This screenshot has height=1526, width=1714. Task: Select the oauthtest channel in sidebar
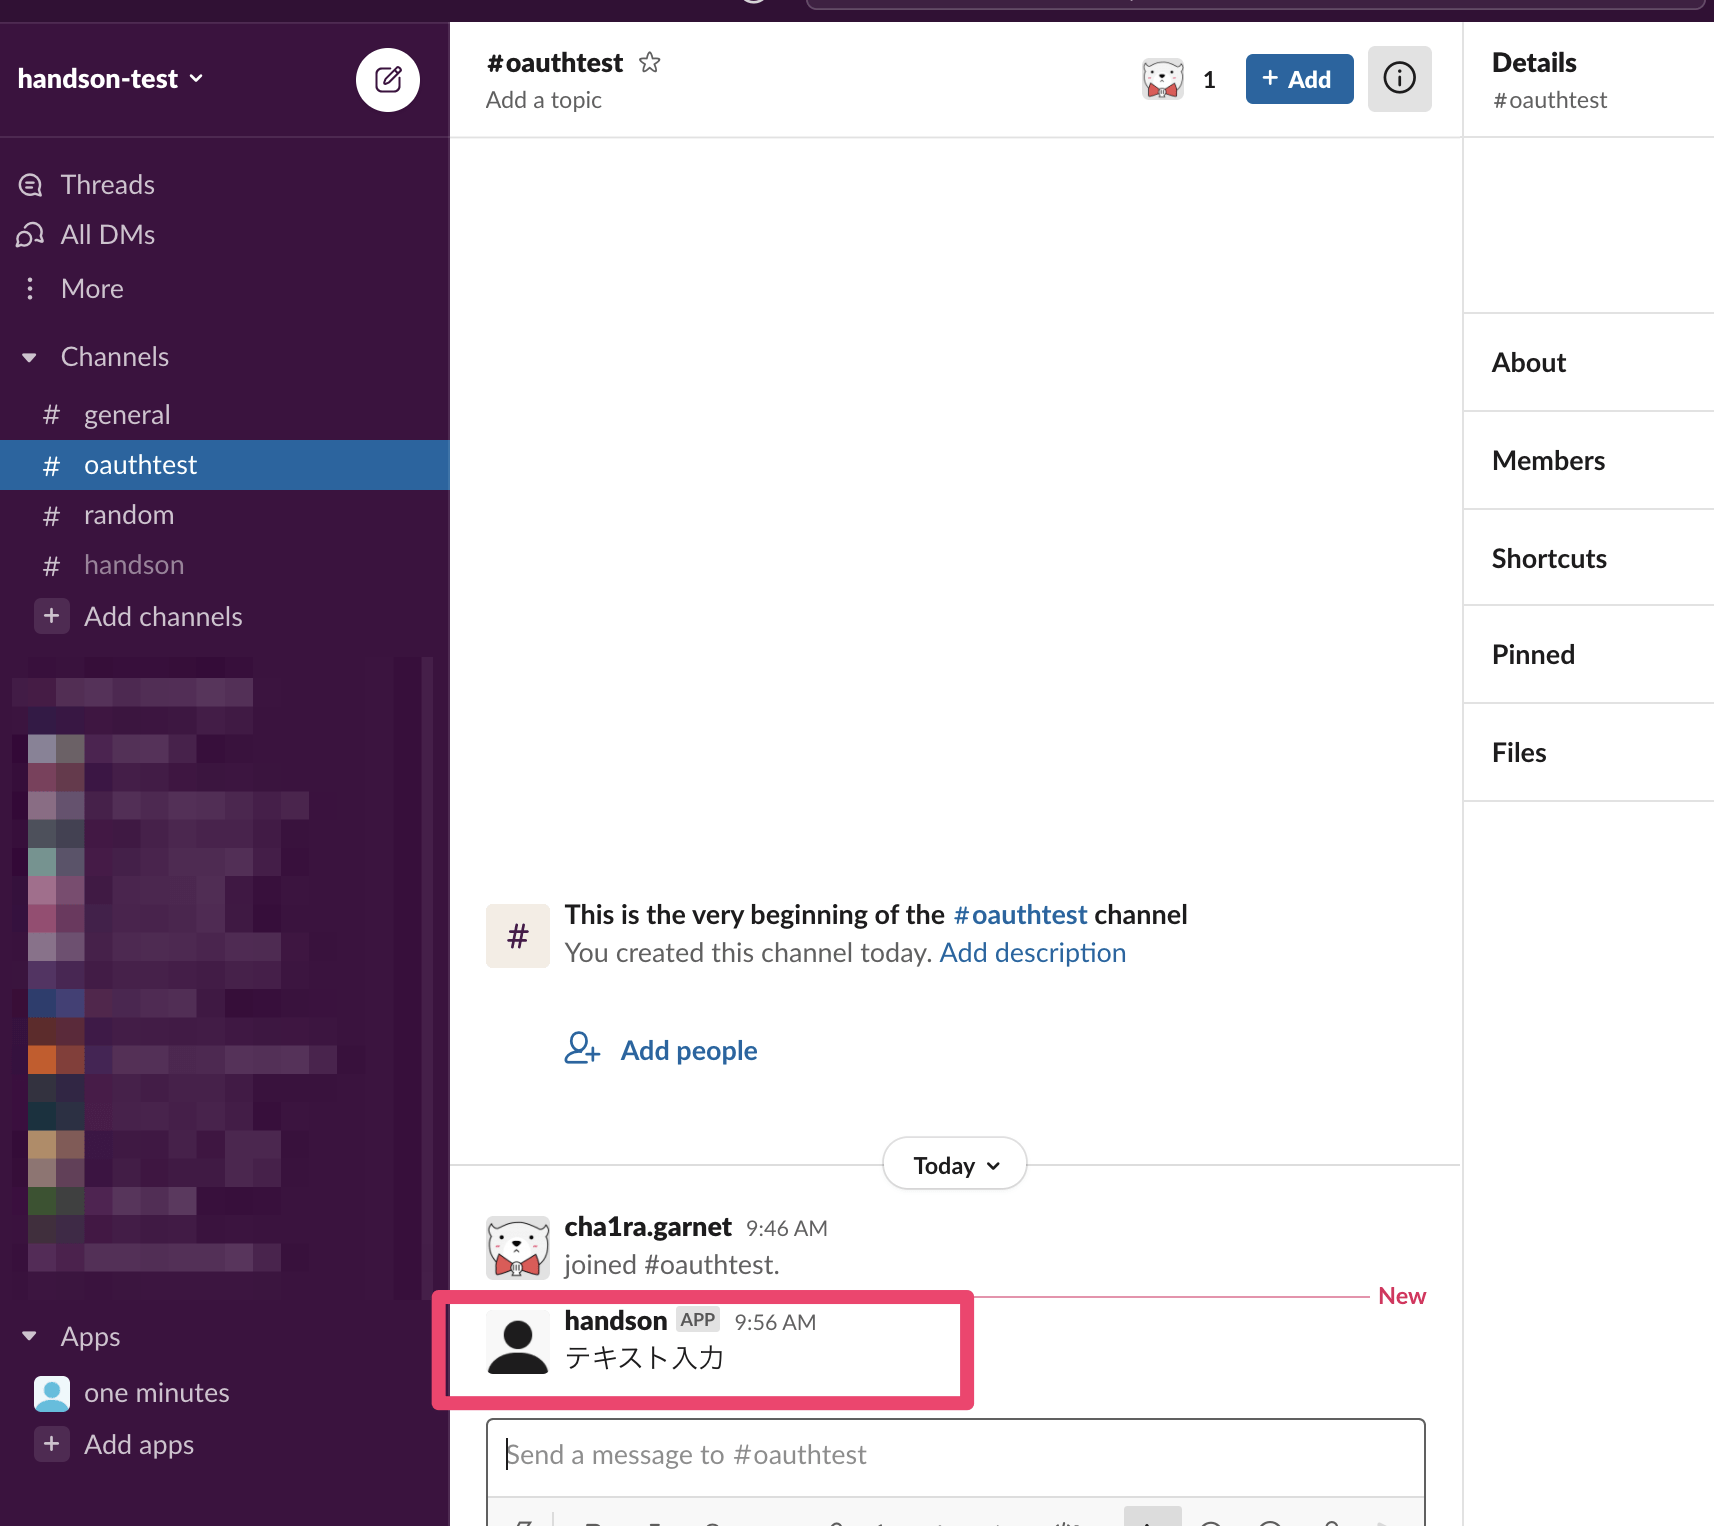tap(225, 465)
